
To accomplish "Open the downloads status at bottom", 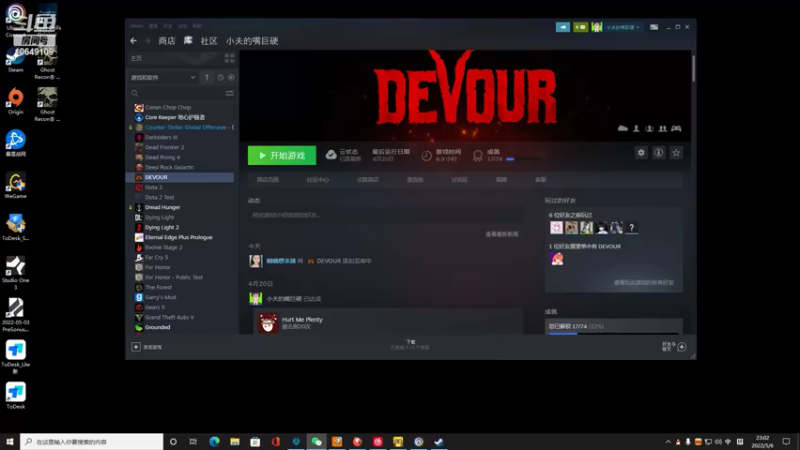I will point(410,345).
